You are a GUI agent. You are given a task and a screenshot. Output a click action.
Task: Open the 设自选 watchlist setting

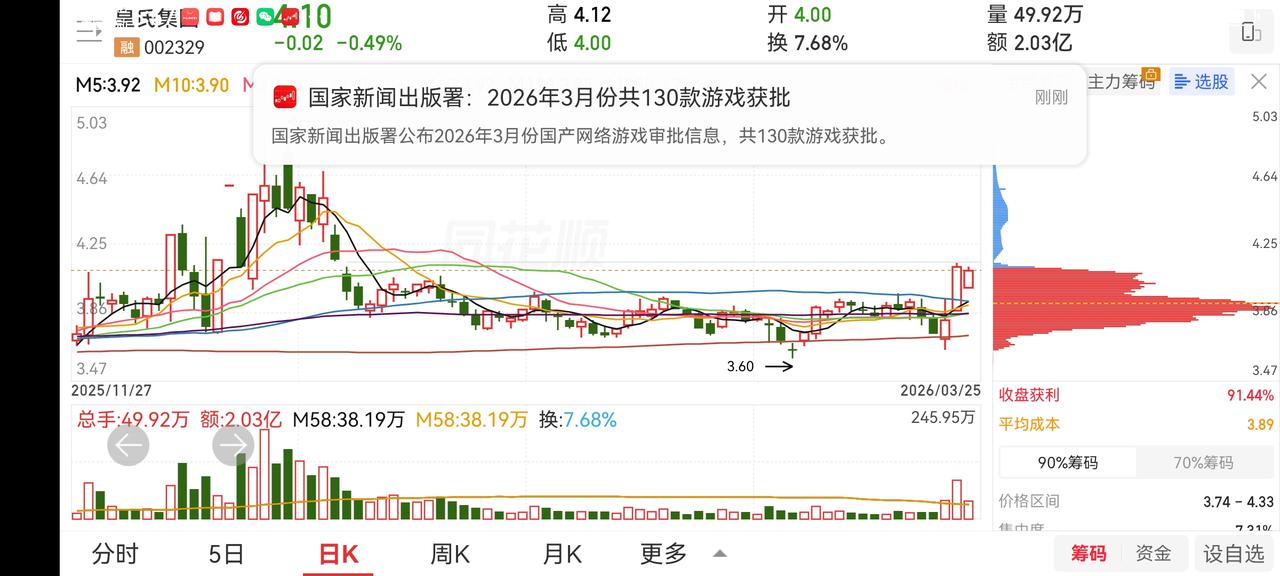(x=1233, y=553)
